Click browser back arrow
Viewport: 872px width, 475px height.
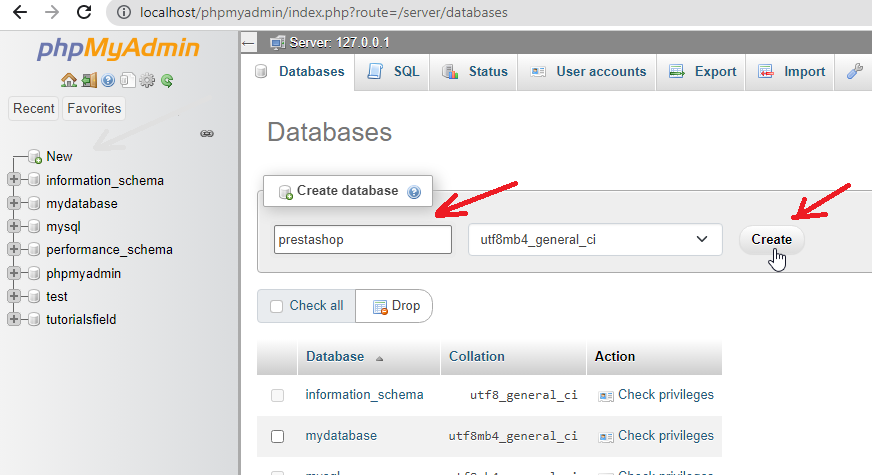[20, 12]
